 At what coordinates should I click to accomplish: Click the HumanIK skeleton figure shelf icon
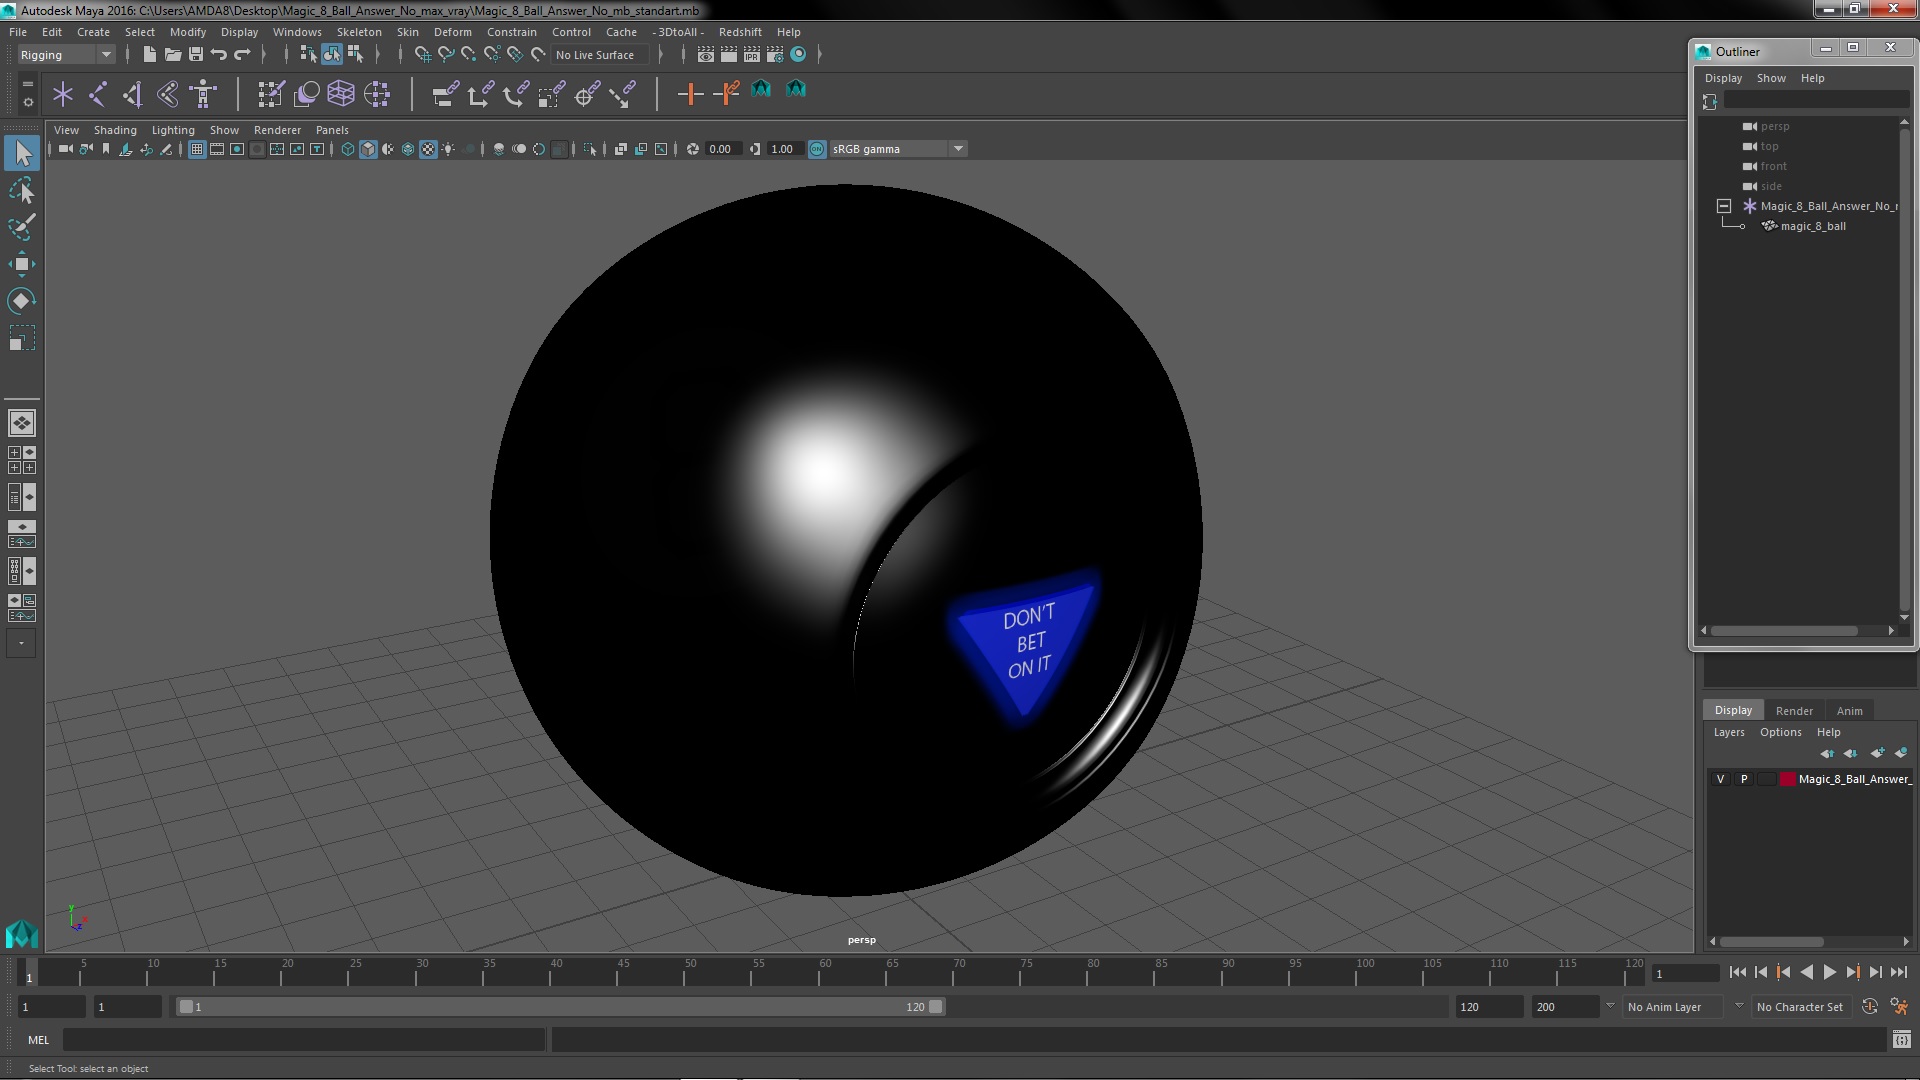coord(204,94)
